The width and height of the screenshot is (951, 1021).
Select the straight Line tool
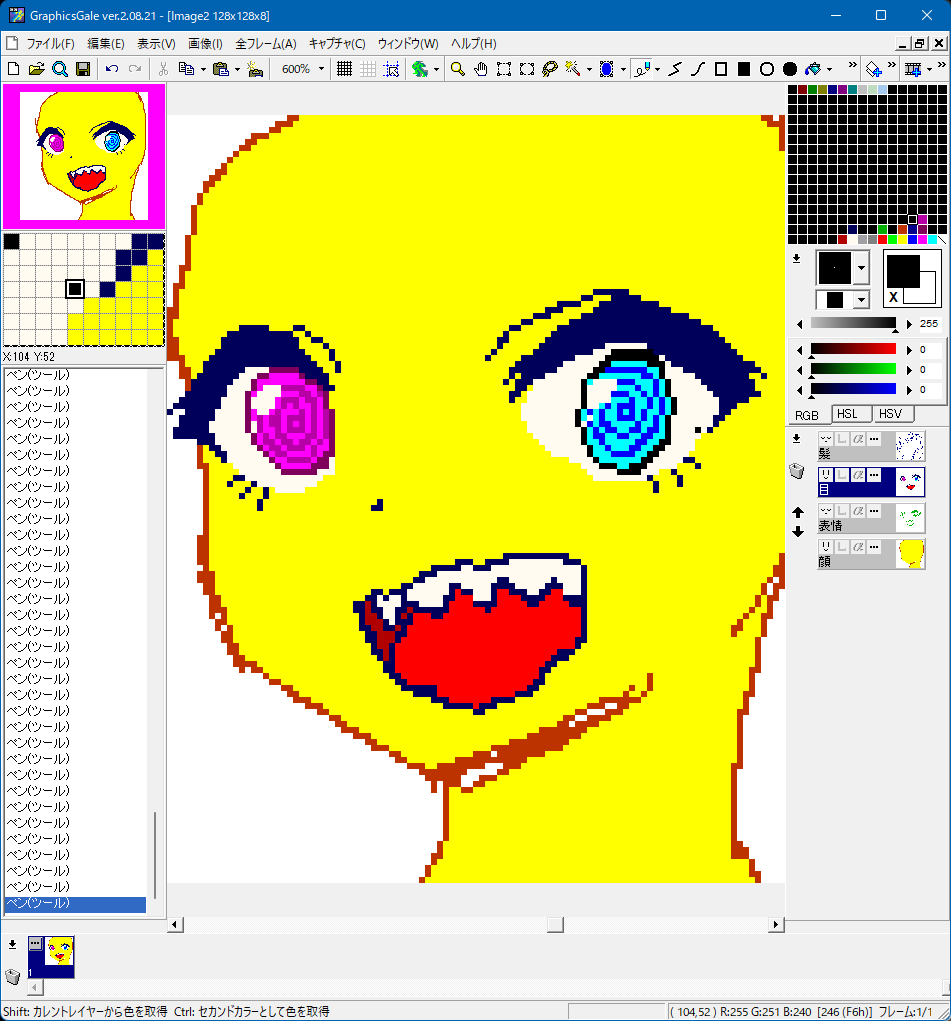[675, 68]
